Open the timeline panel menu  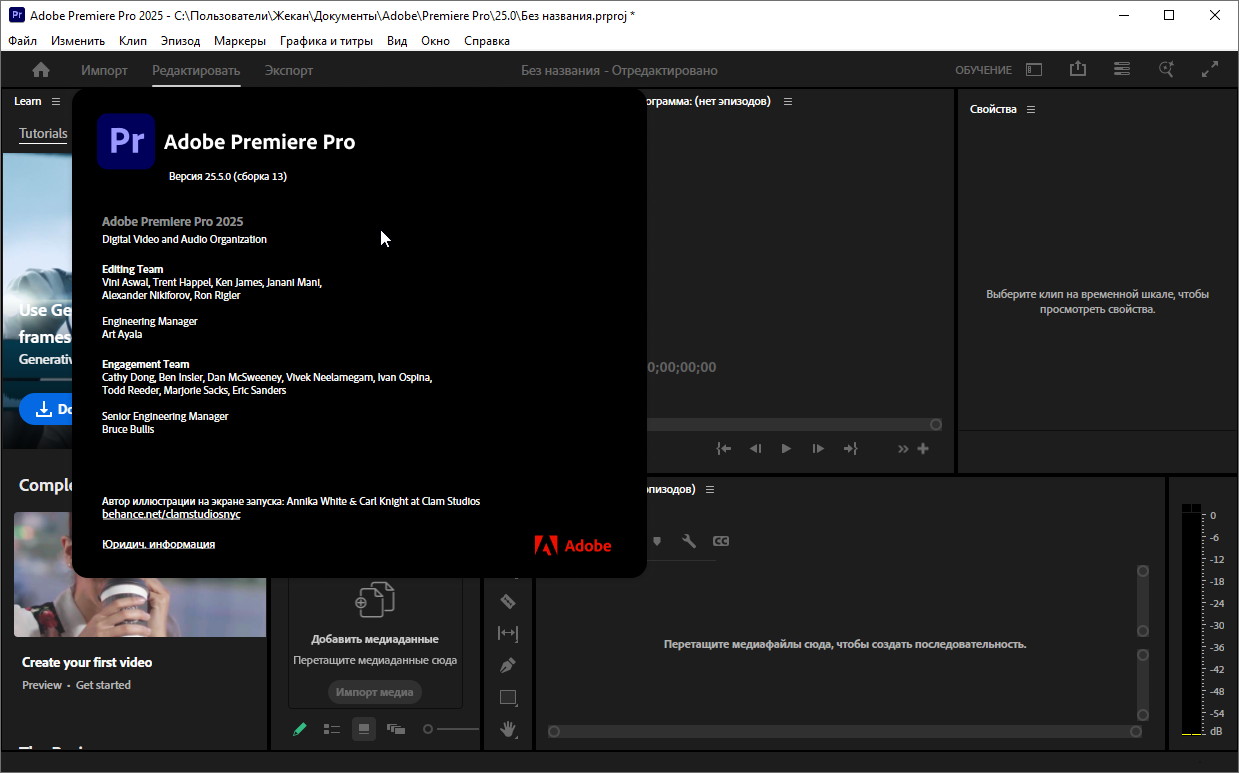pyautogui.click(x=710, y=490)
